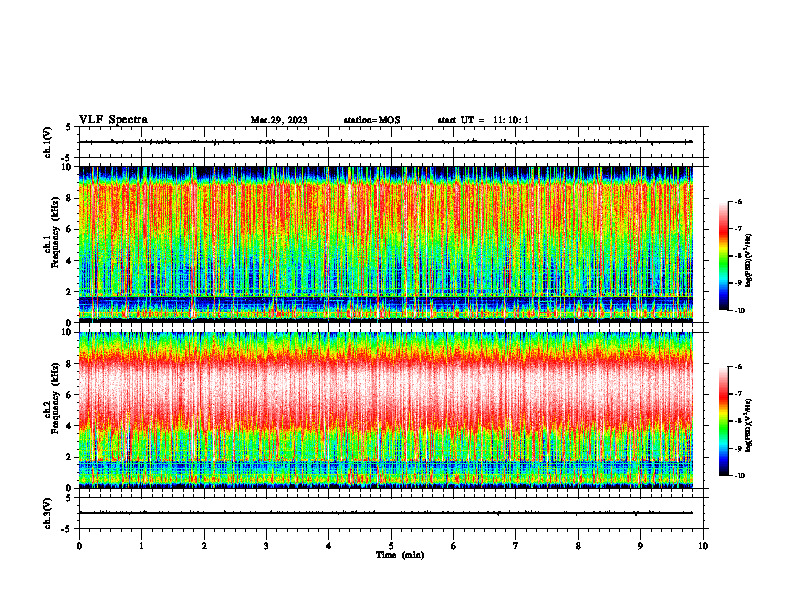The width and height of the screenshot is (792, 612).
Task: Click the time axis tick labeled 7
Action: pyautogui.click(x=516, y=546)
